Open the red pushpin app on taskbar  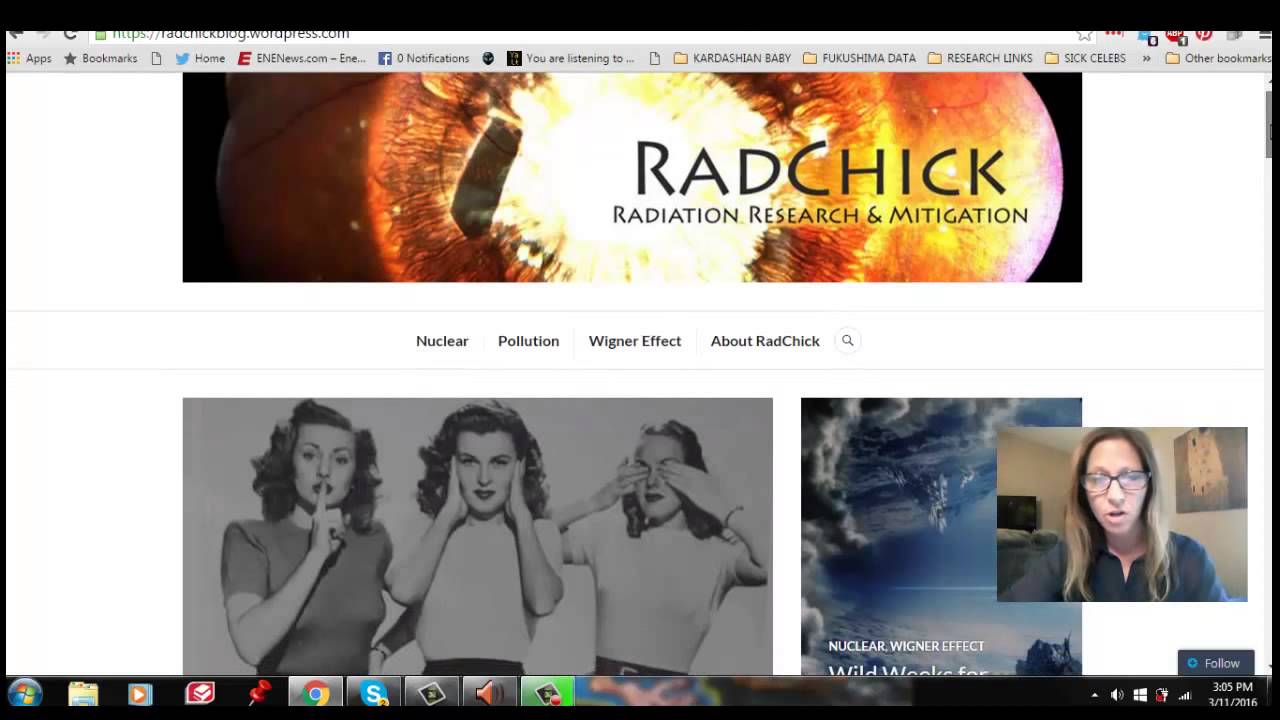(259, 693)
